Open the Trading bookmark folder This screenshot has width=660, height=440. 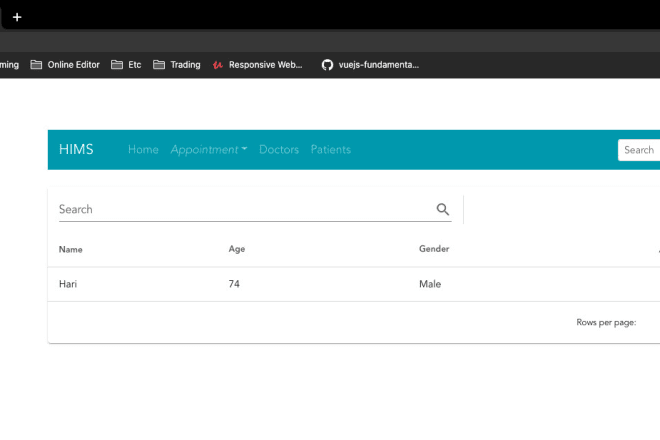pyautogui.click(x=176, y=65)
